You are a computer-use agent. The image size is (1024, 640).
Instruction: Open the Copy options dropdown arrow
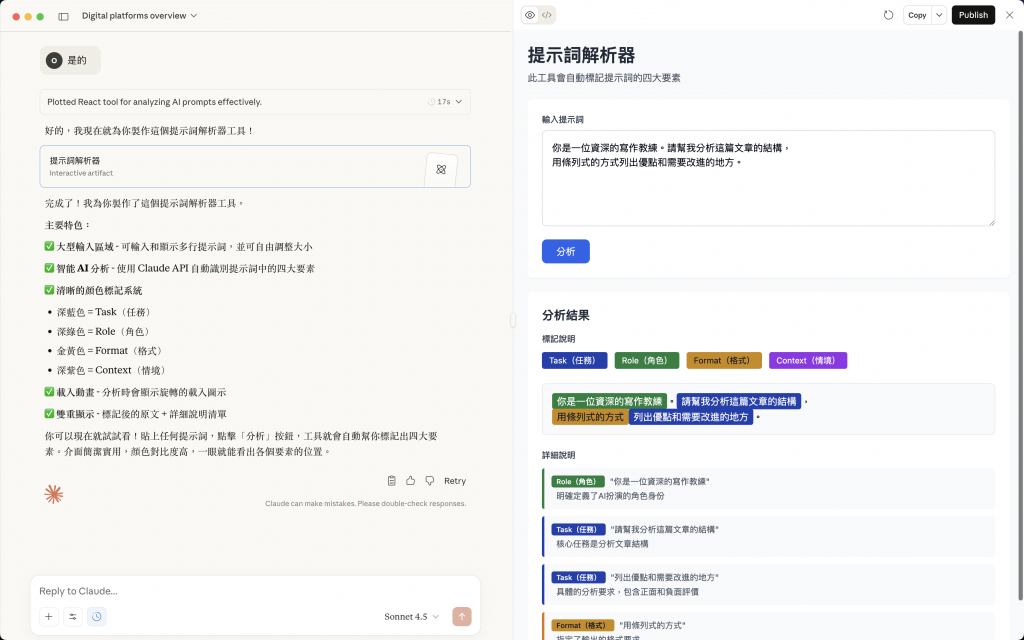[939, 15]
